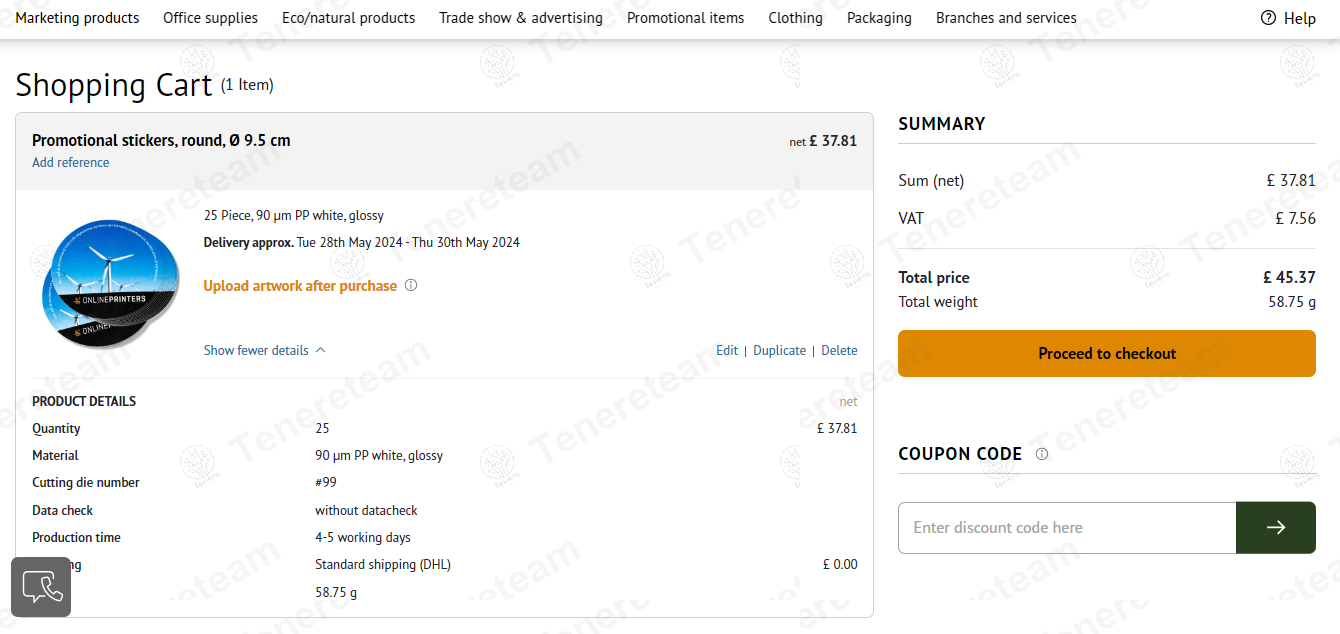The width and height of the screenshot is (1340, 634).
Task: Submit coupon with the arrow button
Action: (1275, 527)
